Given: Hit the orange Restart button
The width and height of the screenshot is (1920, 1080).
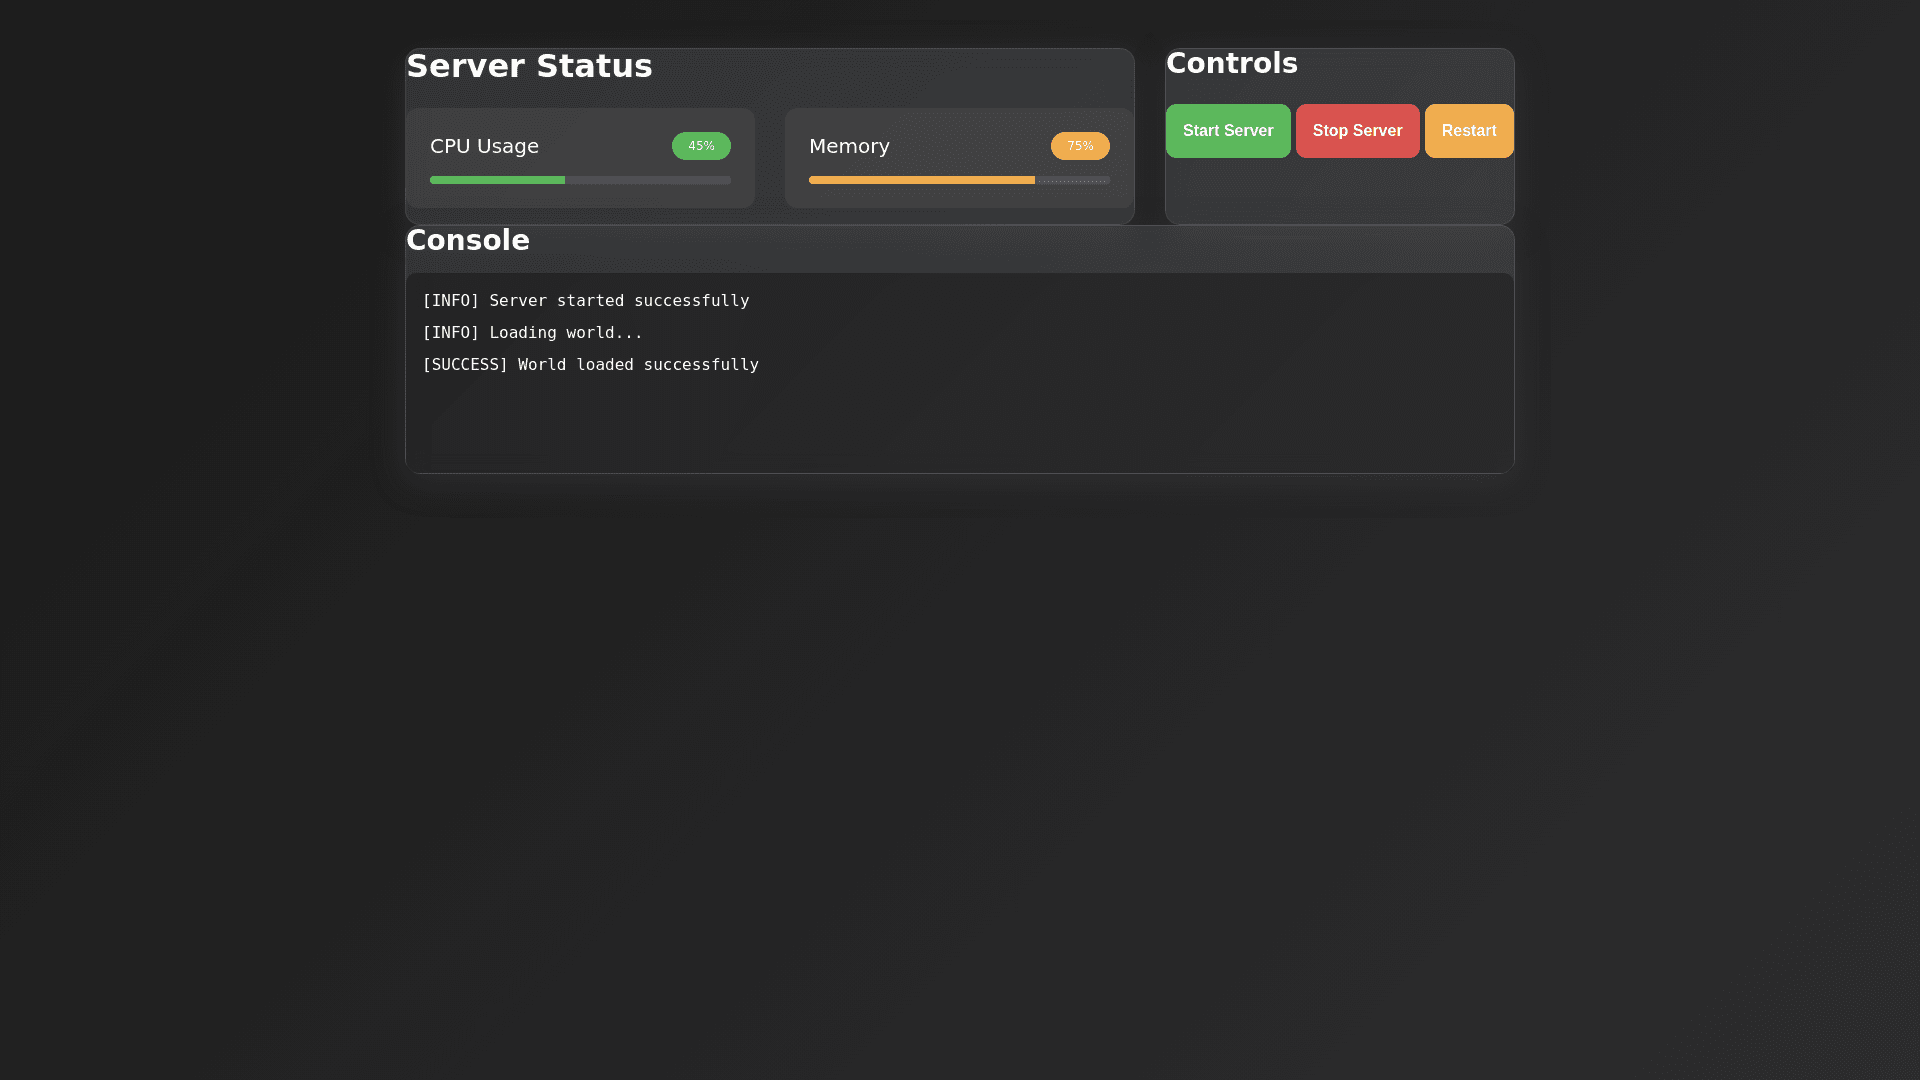Looking at the screenshot, I should coord(1468,131).
